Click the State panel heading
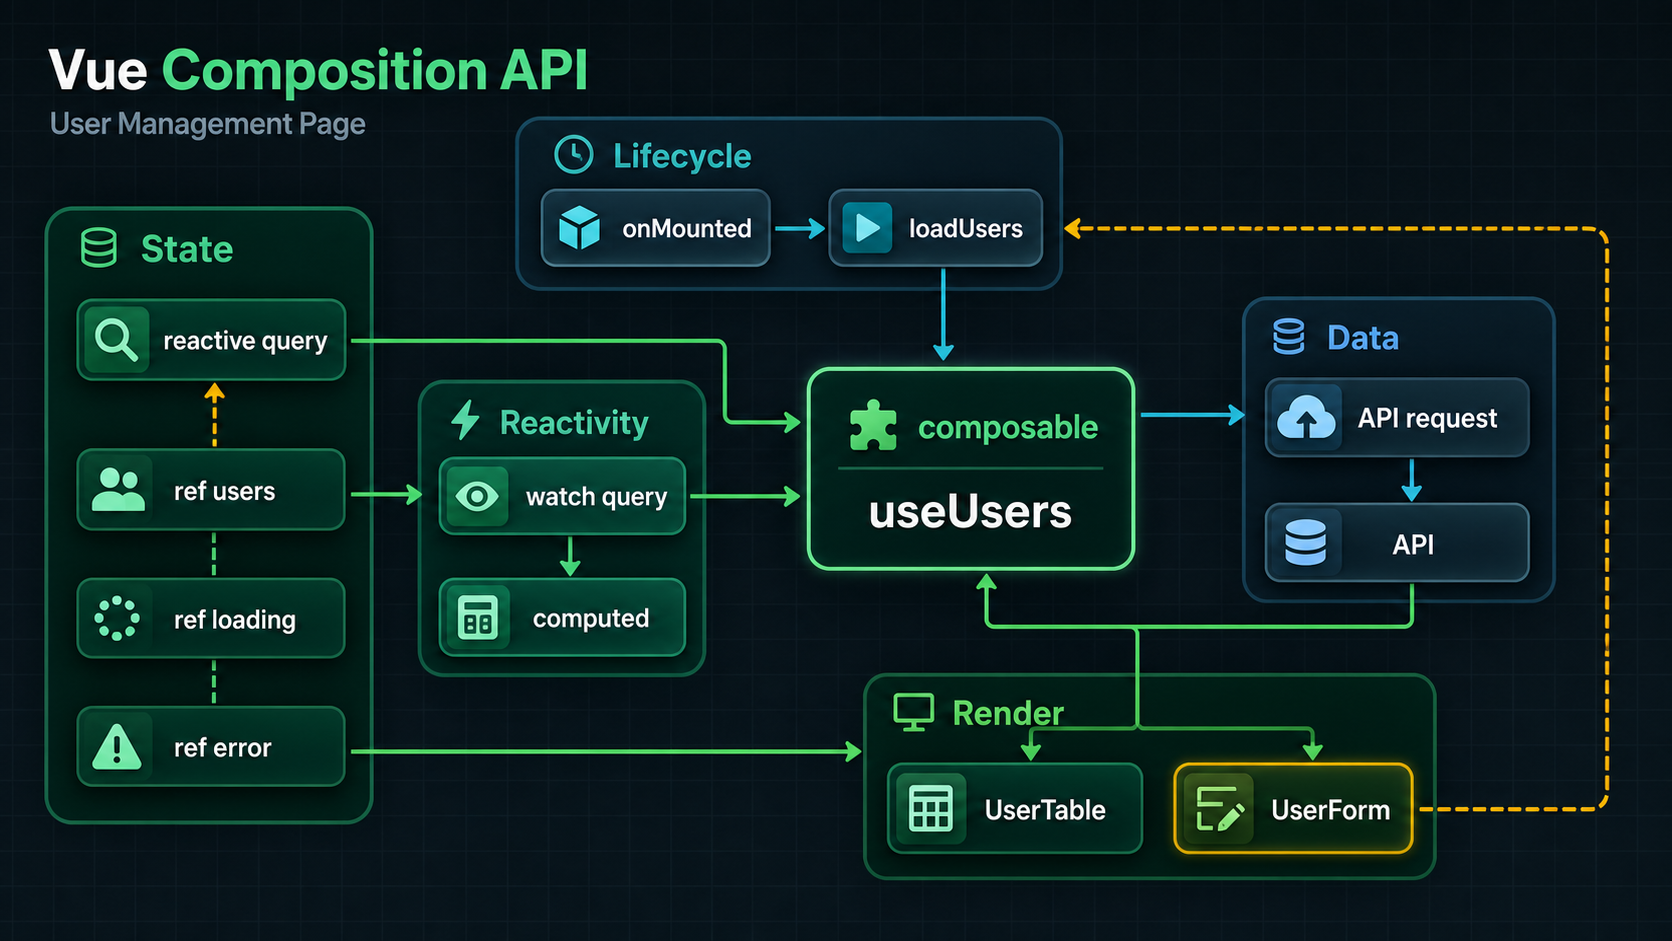 tap(187, 249)
